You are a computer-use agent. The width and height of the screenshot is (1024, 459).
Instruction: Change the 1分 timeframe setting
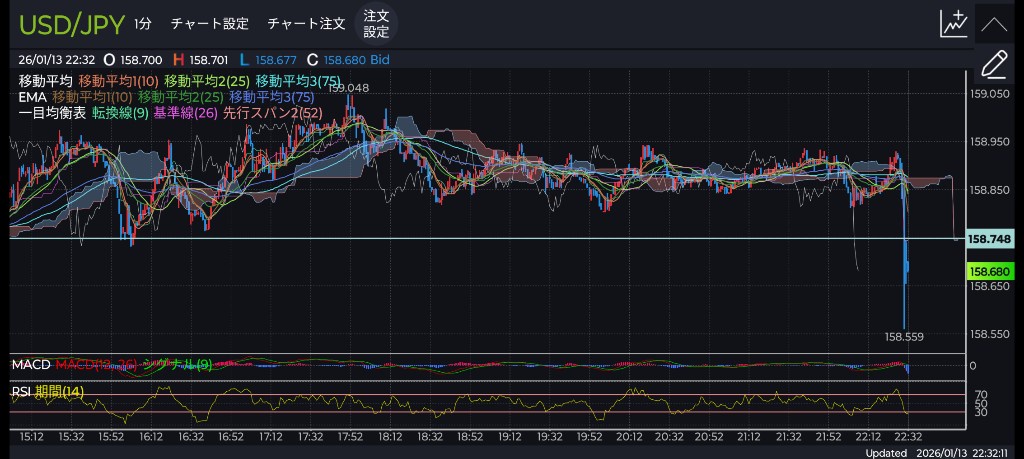pos(145,23)
